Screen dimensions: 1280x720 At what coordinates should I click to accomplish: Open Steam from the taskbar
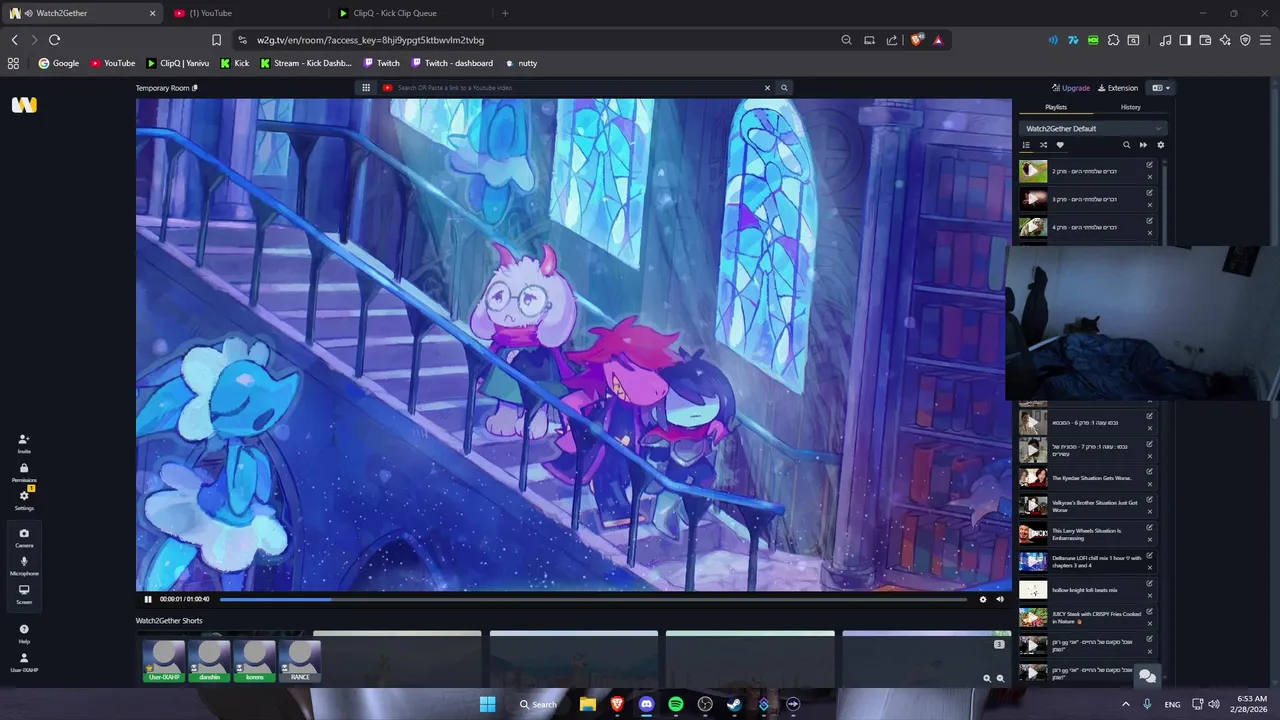pyautogui.click(x=734, y=704)
